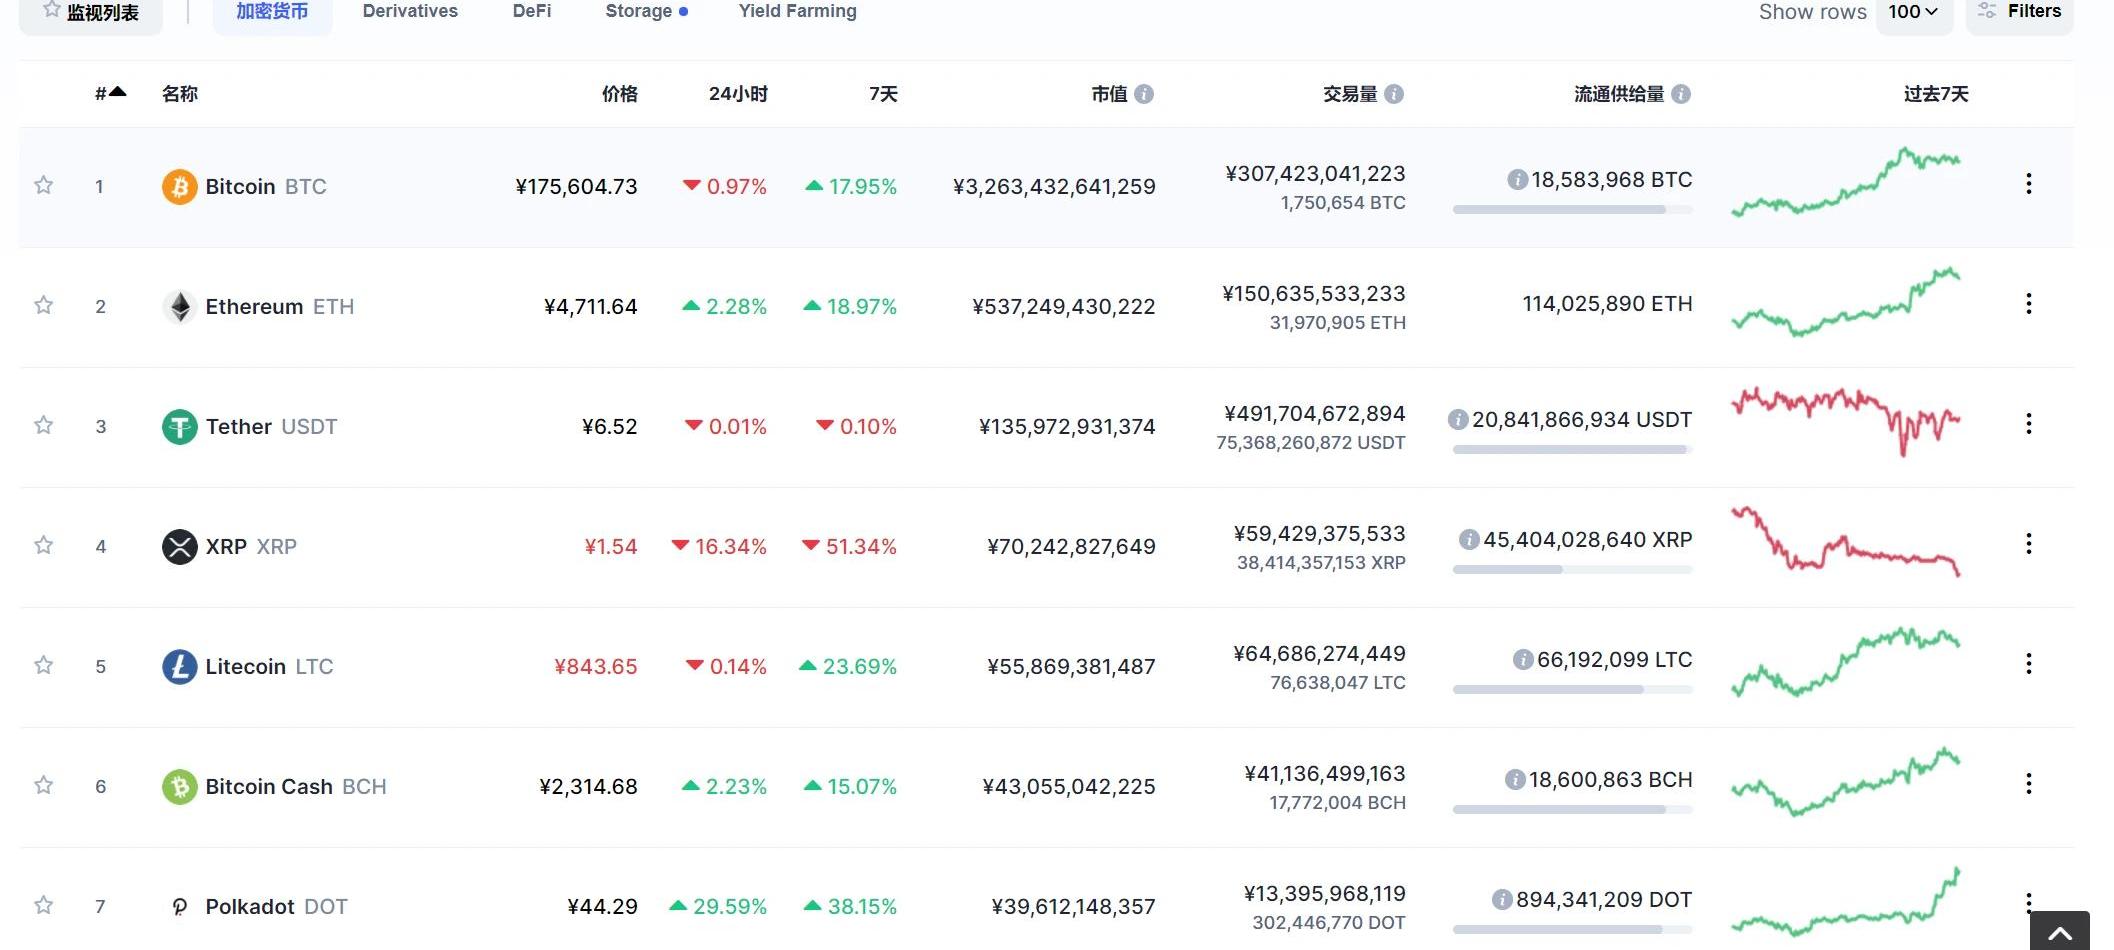The image size is (2114, 950).
Task: Click the info icon beside Polkadot supply
Action: (x=1502, y=900)
